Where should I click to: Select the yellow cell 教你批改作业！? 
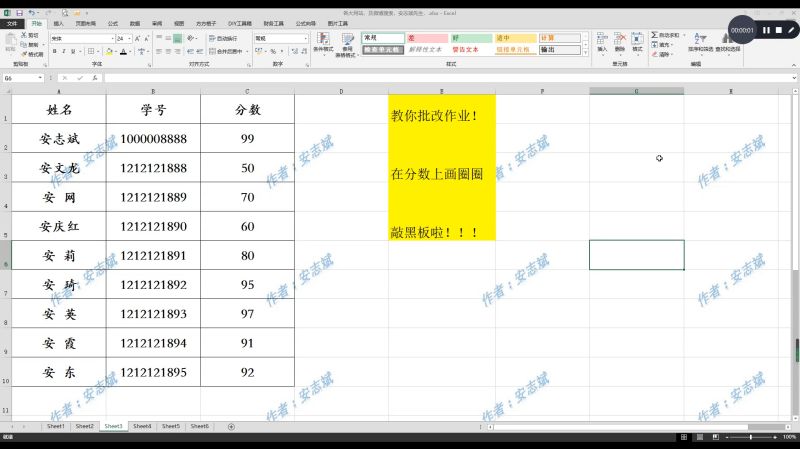point(442,109)
